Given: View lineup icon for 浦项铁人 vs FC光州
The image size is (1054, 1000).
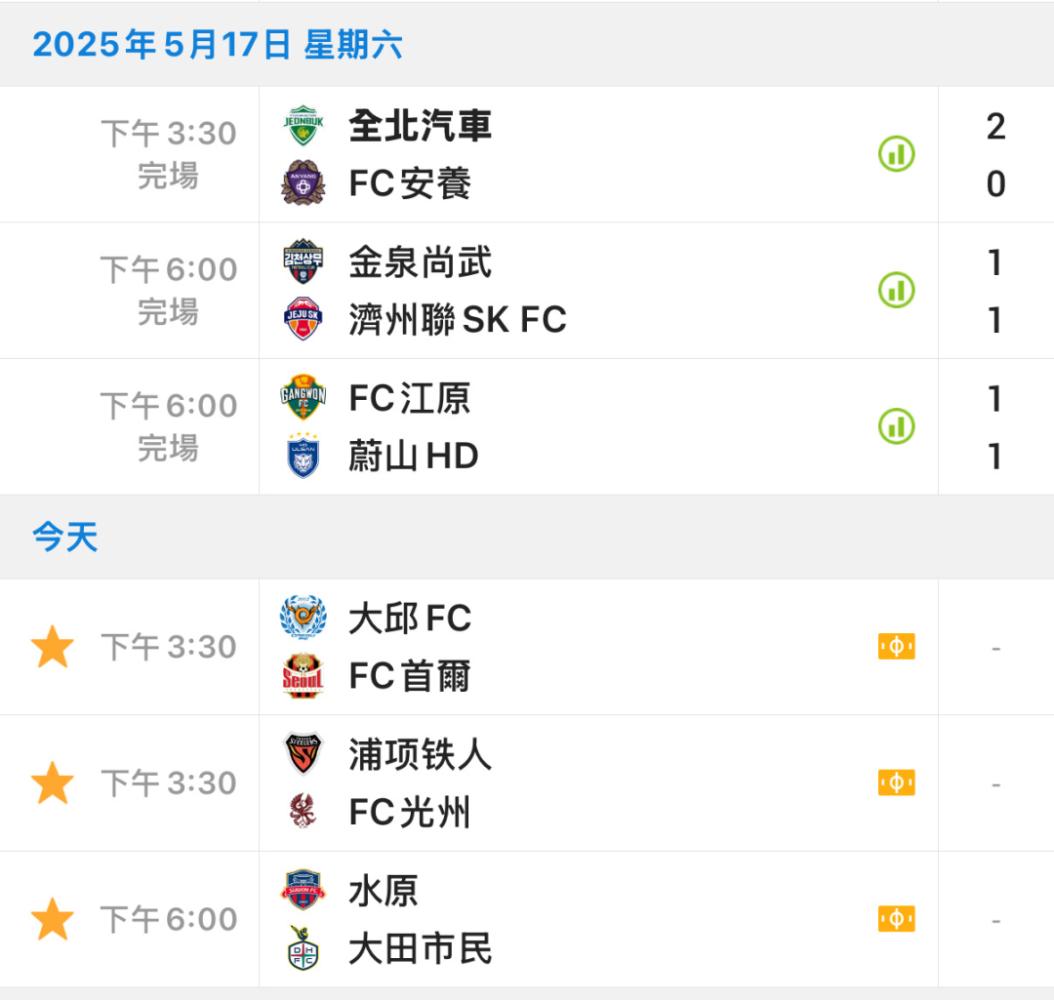Looking at the screenshot, I should click(x=896, y=782).
